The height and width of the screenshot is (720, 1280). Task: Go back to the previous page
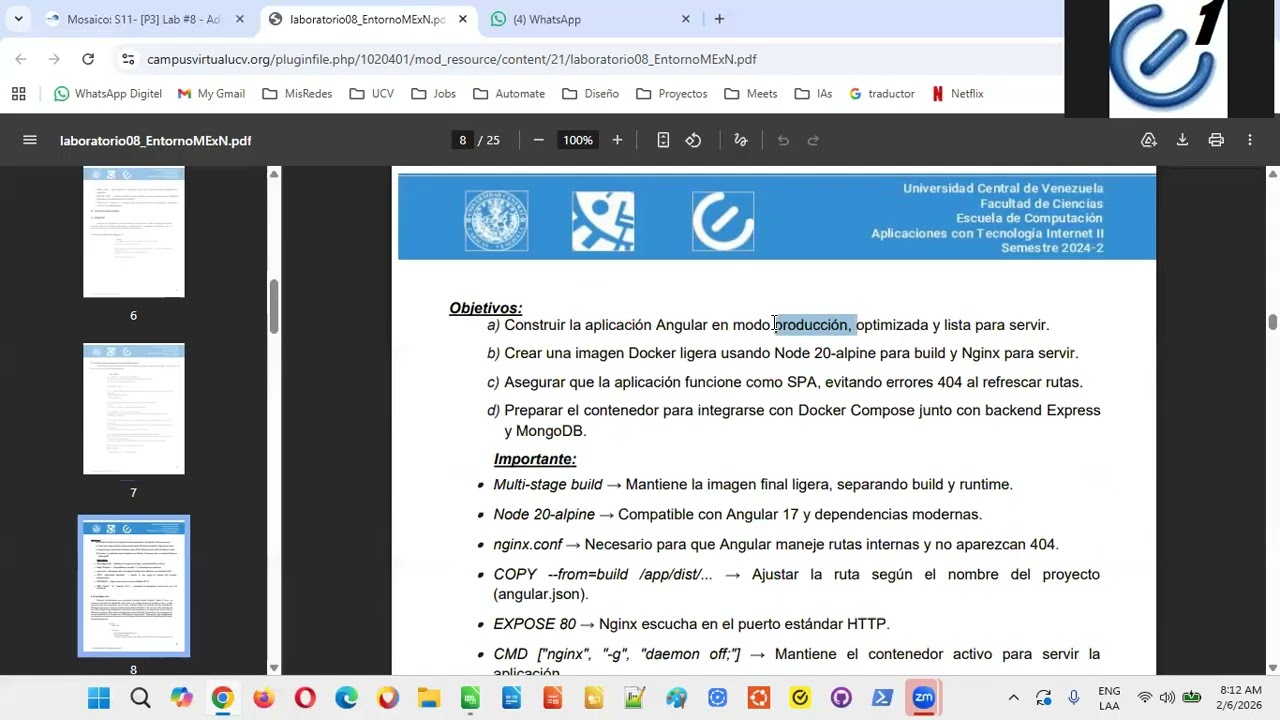click(x=21, y=59)
